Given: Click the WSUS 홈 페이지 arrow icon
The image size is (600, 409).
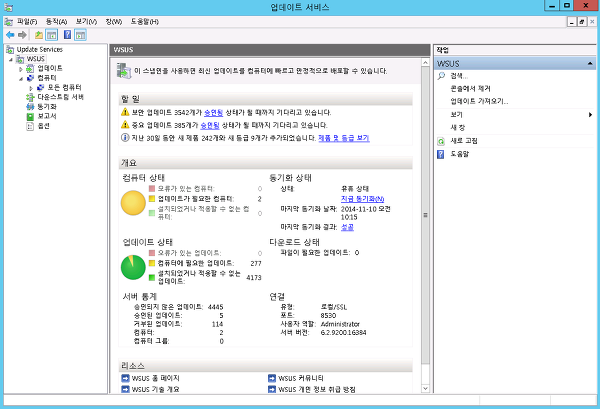Looking at the screenshot, I should click(125, 378).
